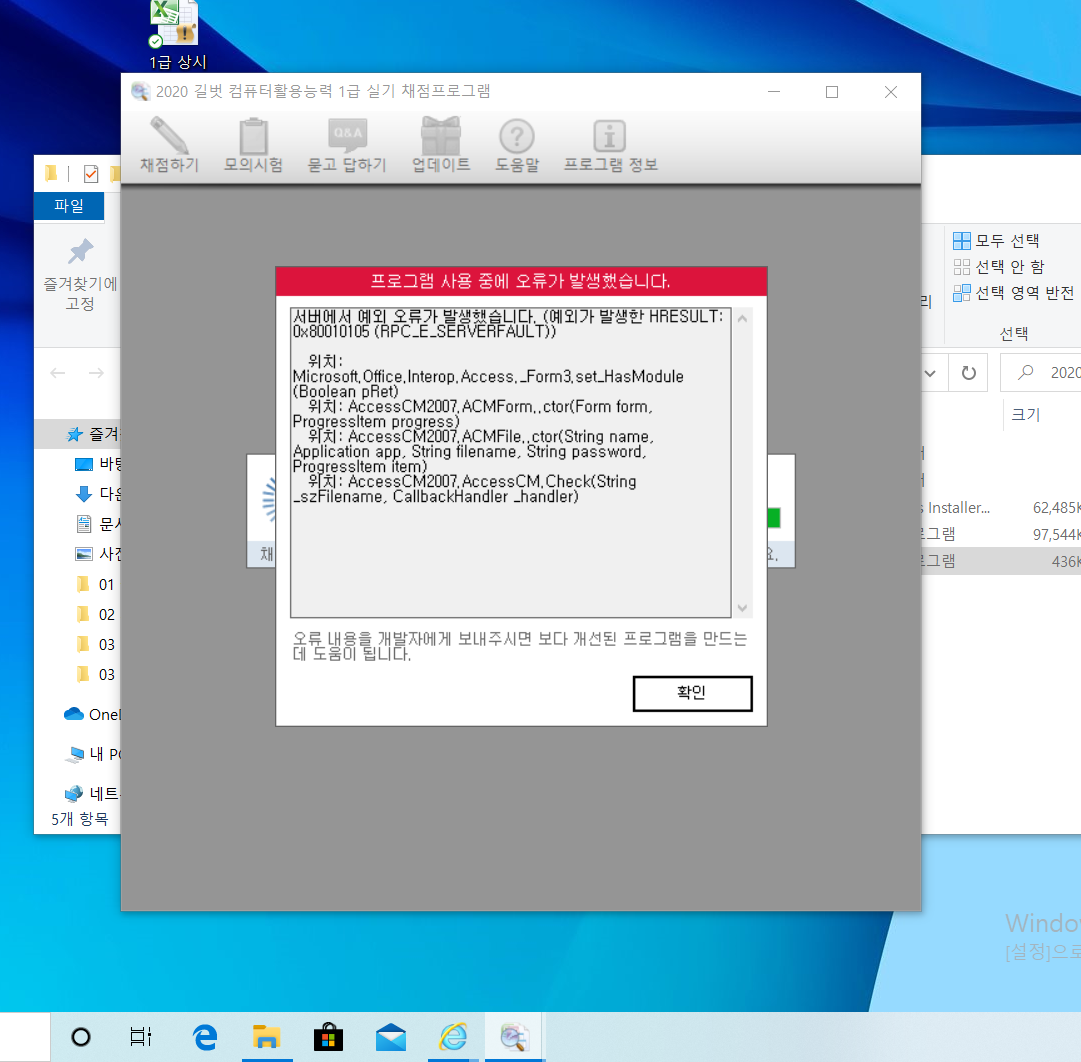Viewport: 1081px width, 1062px height.
Task: Open the 묻고 답하기 Q&A icon
Action: pyautogui.click(x=347, y=137)
